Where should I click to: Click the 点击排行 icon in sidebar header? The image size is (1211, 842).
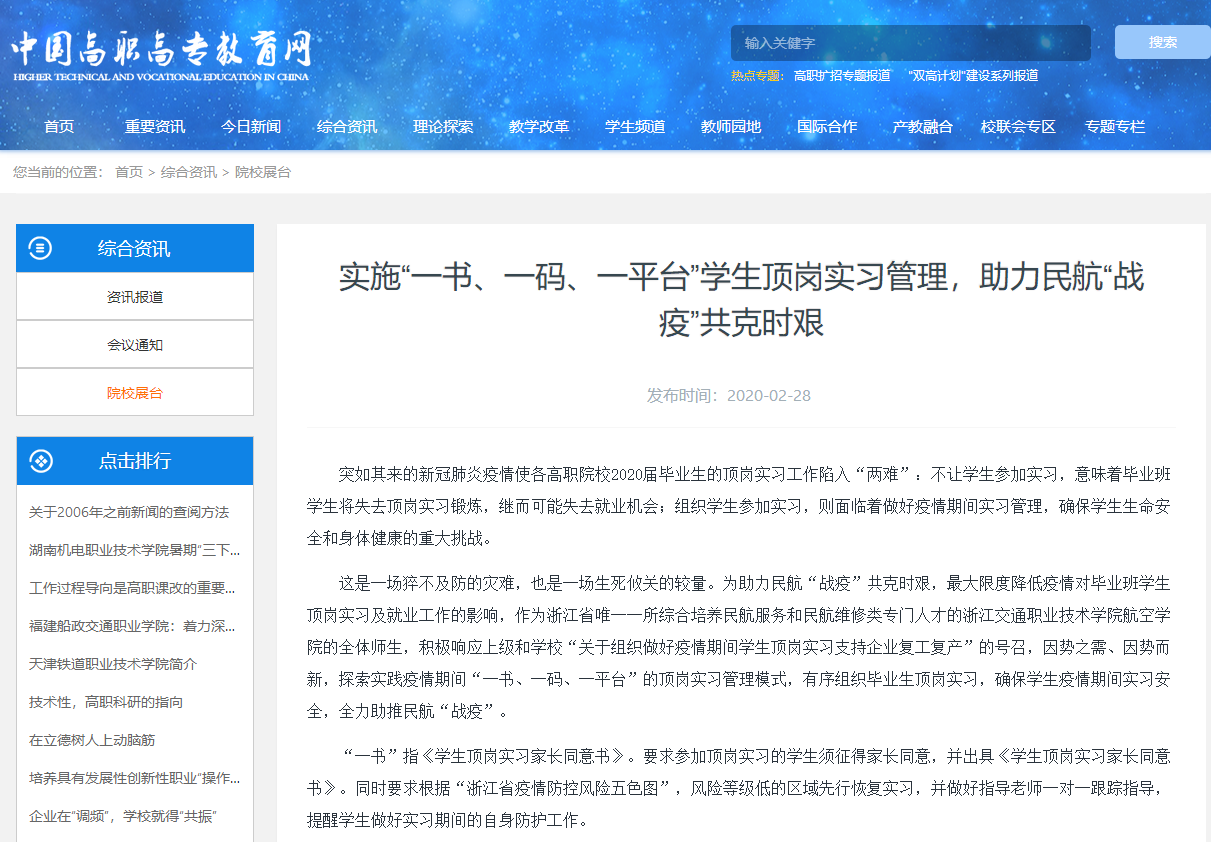(x=40, y=461)
